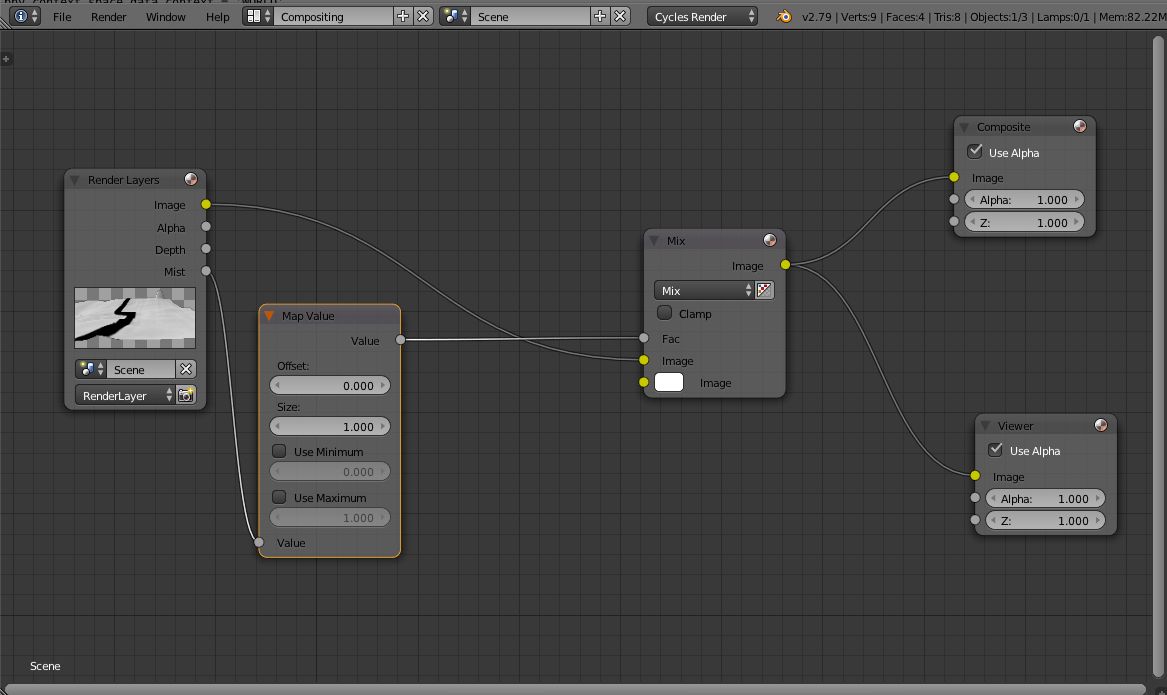Open the white color swatch in Mix node
This screenshot has width=1167, height=695.
point(668,382)
